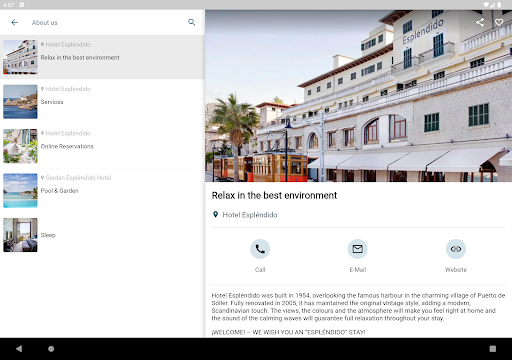This screenshot has height=360, width=512.
Task: Open the Online Reservations entry
Action: coord(102,146)
